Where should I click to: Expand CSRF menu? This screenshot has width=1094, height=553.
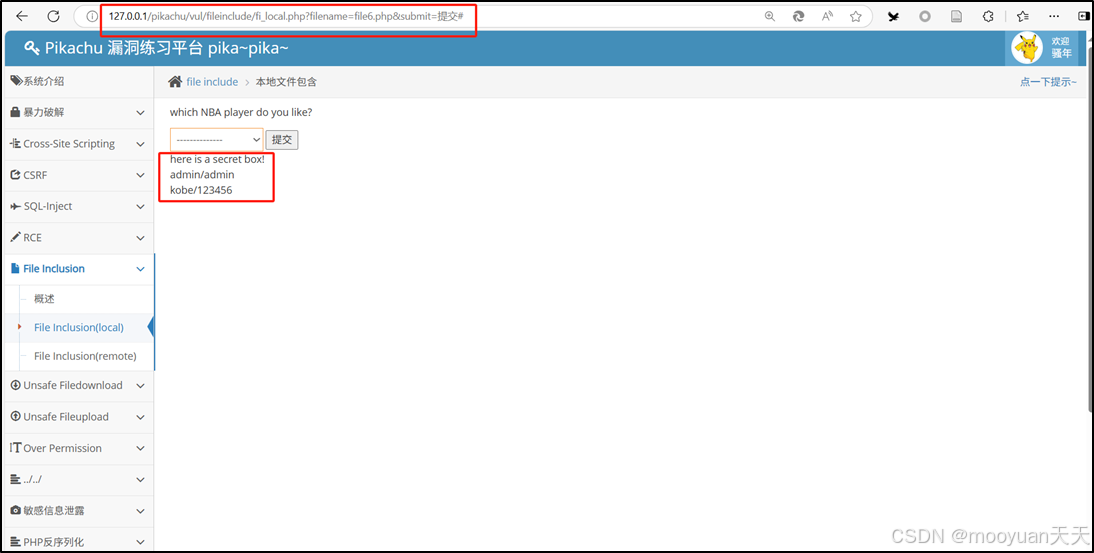point(79,175)
